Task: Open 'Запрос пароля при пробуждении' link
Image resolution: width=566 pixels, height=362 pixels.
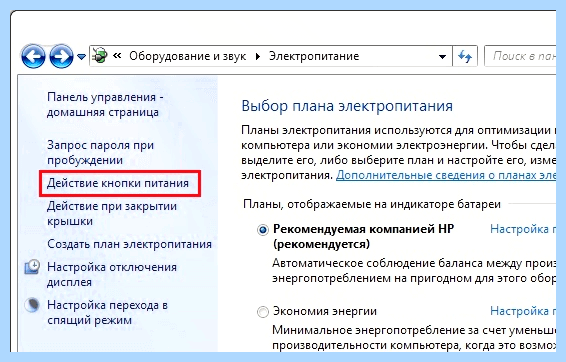Action: (x=100, y=152)
